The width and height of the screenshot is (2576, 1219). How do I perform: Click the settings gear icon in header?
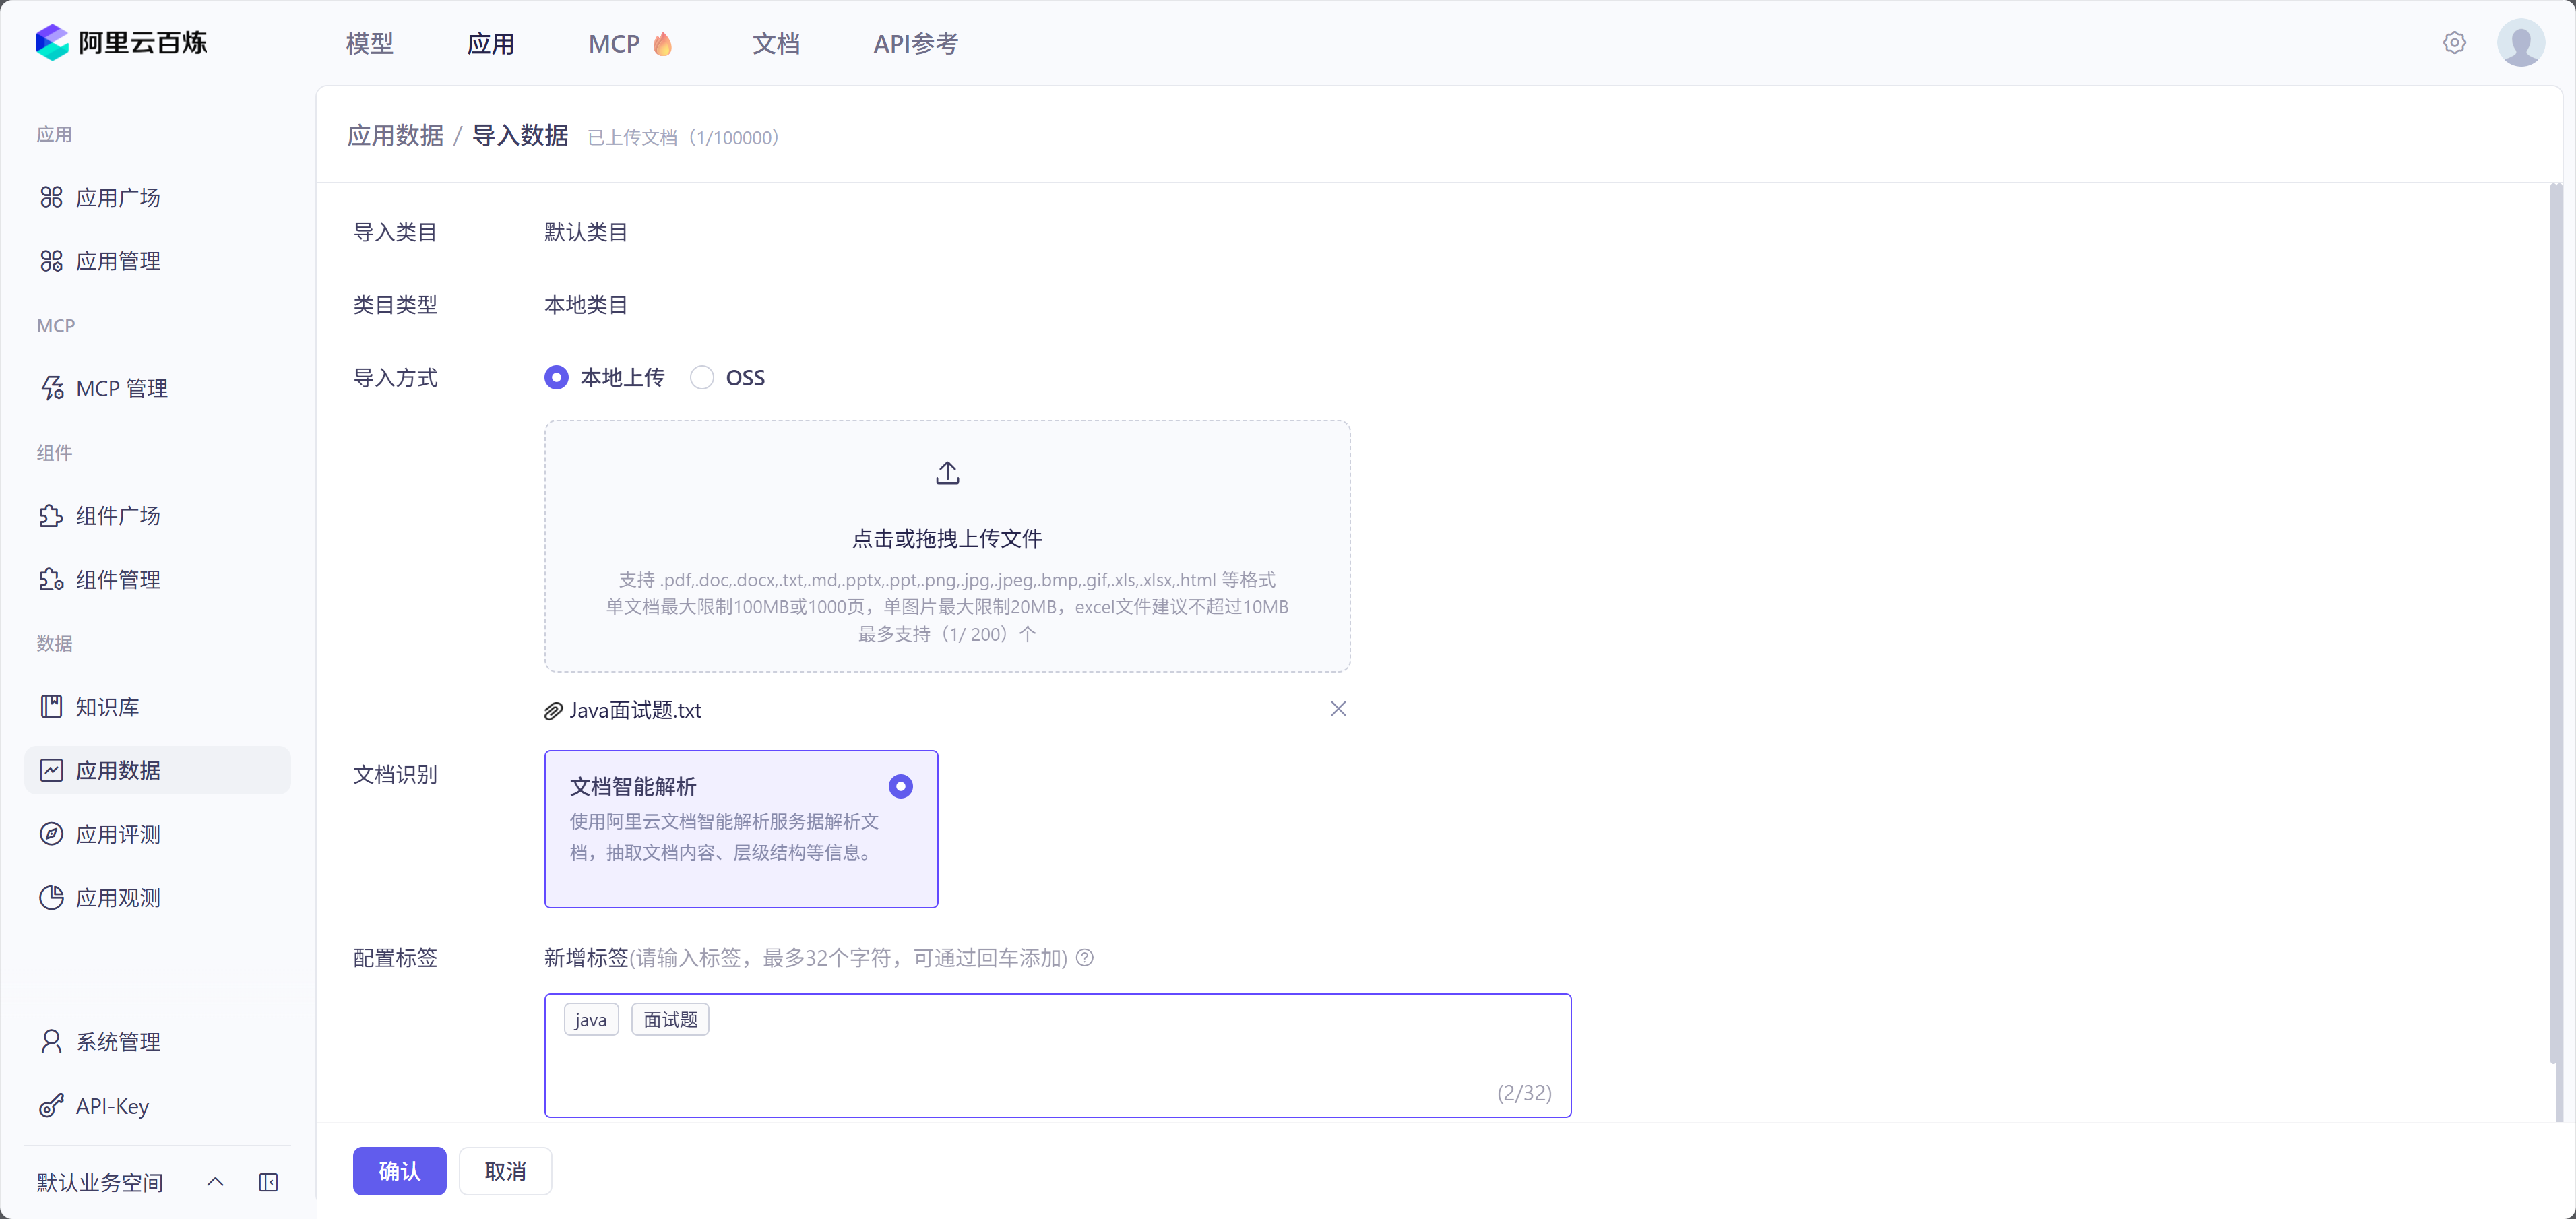[2453, 43]
